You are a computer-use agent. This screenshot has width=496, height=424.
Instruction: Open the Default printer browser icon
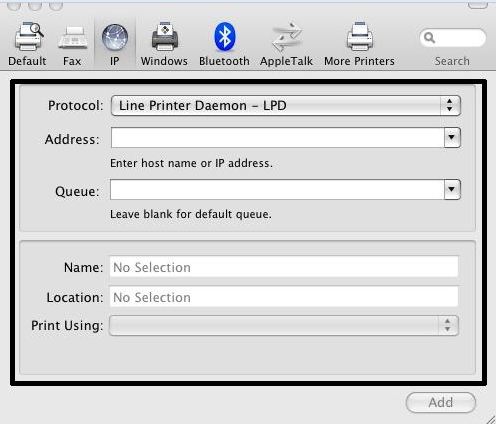(x=29, y=37)
